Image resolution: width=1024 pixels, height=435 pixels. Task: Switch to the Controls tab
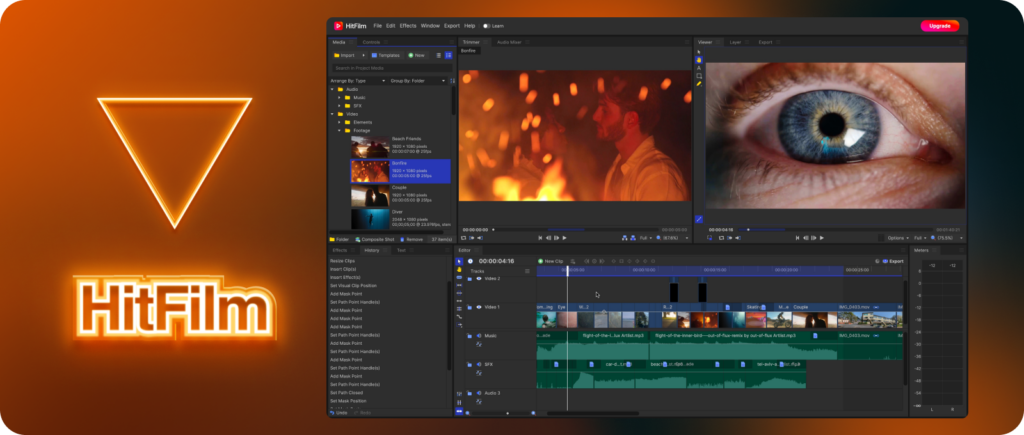click(371, 42)
